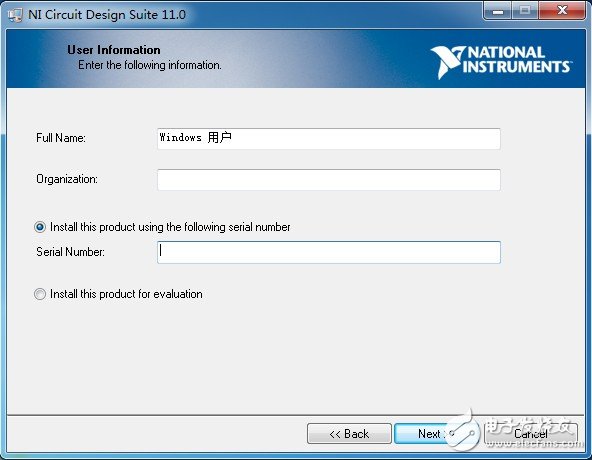Close the NI Circuit Design Suite window

click(562, 11)
